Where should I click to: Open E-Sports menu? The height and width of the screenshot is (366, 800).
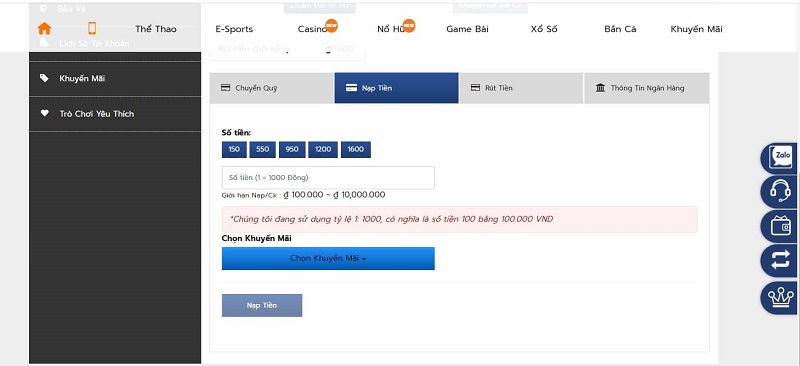click(x=234, y=29)
